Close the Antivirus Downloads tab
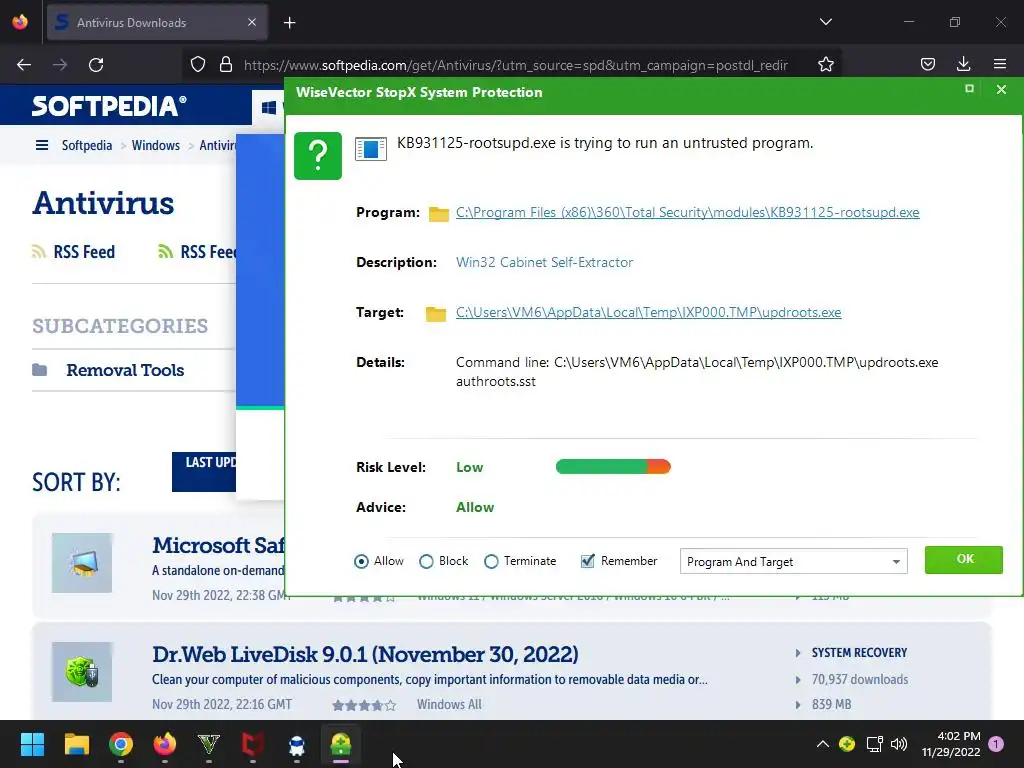The image size is (1024, 768). (x=252, y=22)
